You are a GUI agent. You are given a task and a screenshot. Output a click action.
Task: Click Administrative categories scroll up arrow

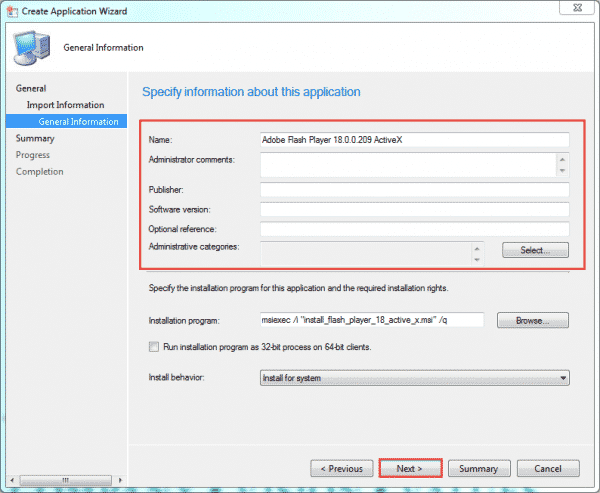pyautogui.click(x=477, y=248)
